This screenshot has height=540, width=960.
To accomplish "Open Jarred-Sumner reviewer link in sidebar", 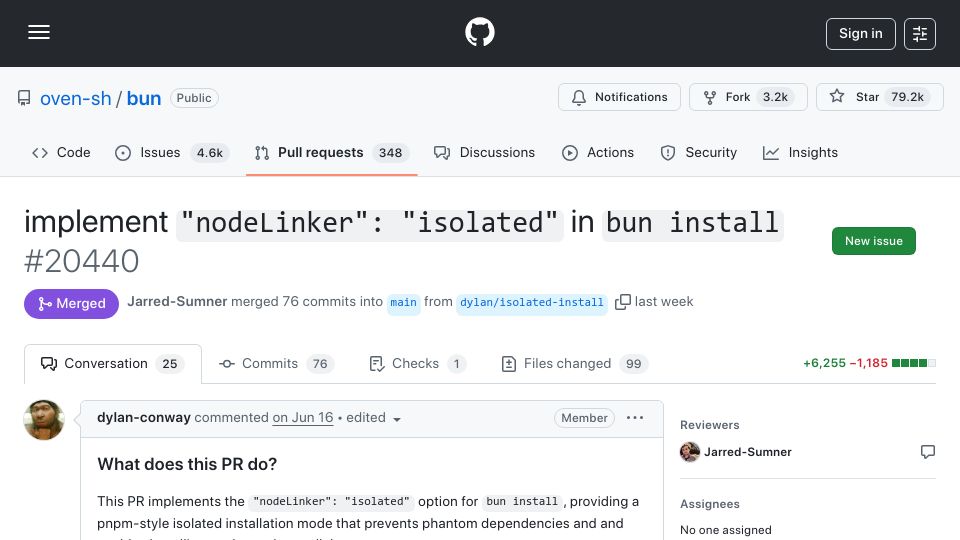I will [x=748, y=452].
